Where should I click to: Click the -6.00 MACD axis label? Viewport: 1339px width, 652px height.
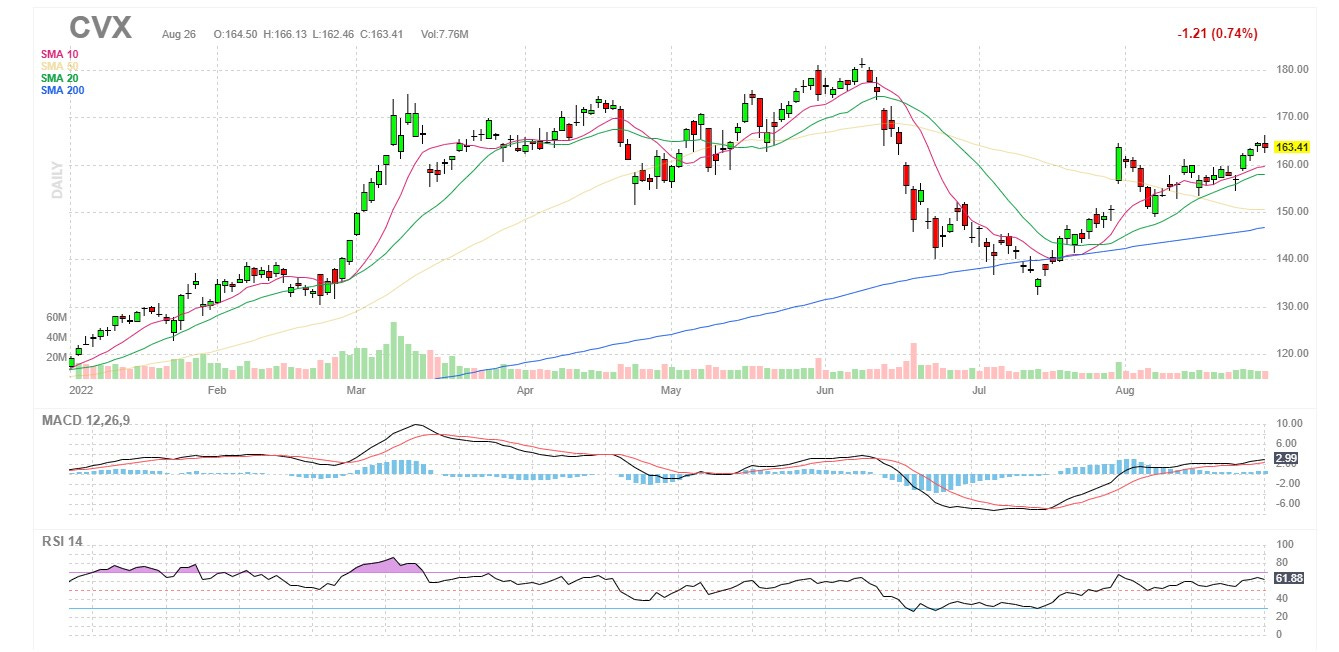click(x=1289, y=503)
